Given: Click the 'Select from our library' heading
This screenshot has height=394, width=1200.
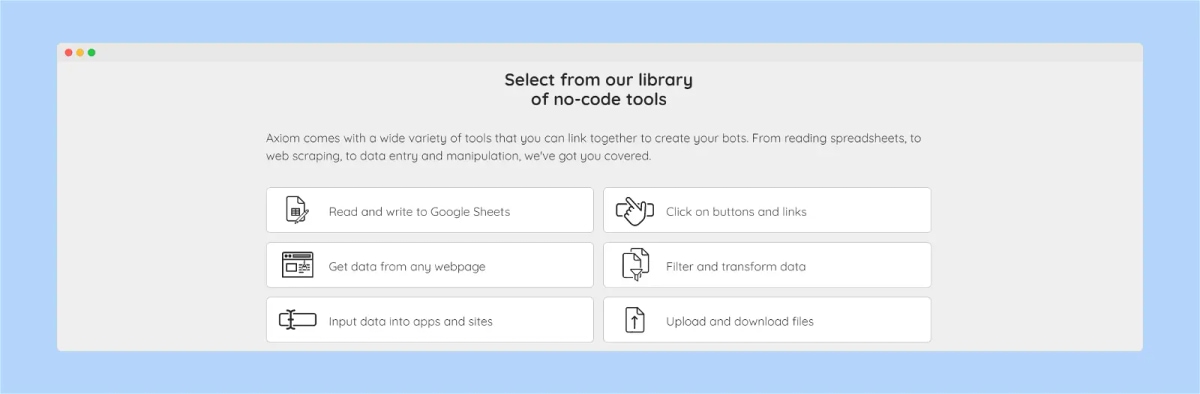Looking at the screenshot, I should [598, 80].
